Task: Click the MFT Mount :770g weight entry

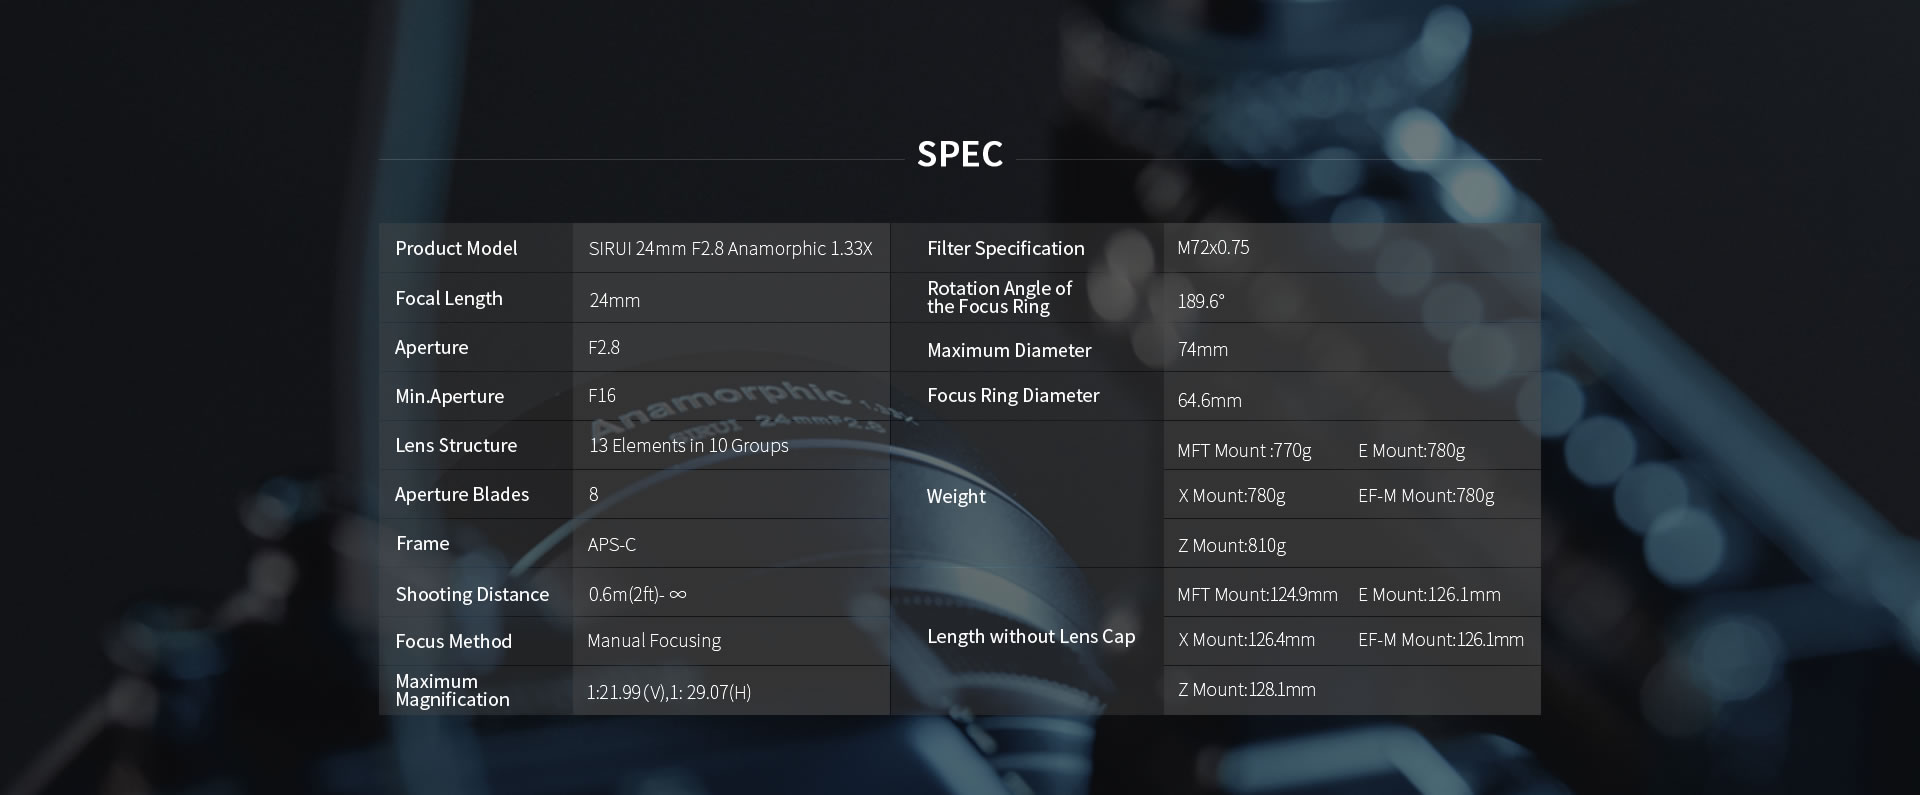Action: pos(1244,450)
